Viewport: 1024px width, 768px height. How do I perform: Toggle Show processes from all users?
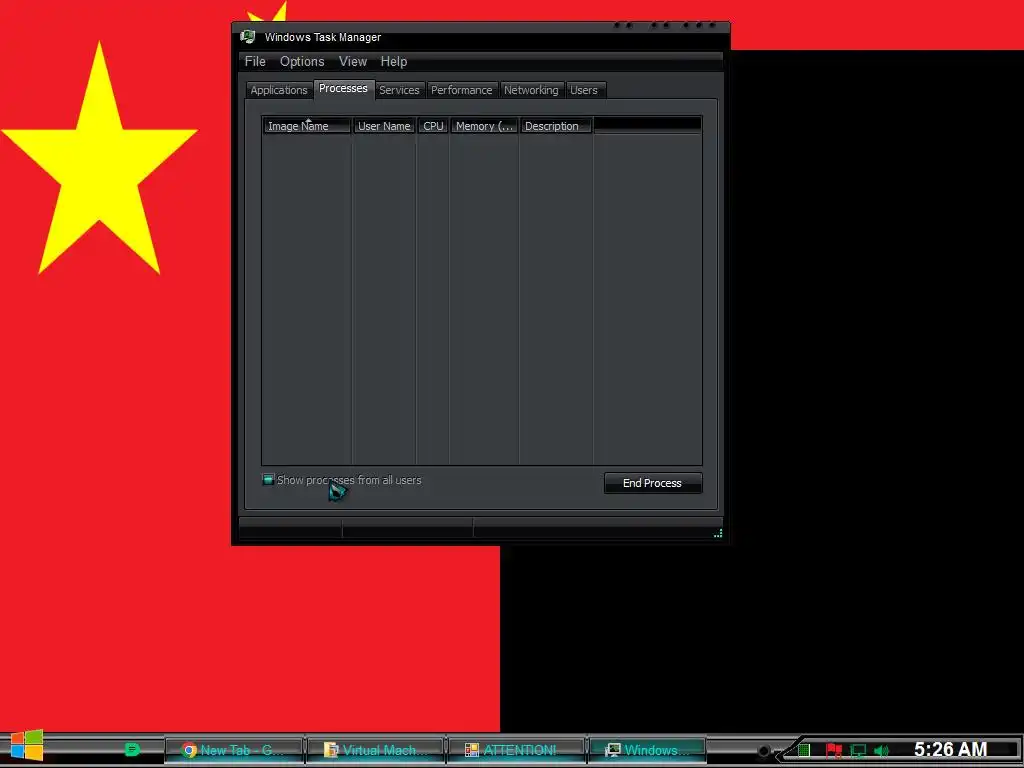268,480
